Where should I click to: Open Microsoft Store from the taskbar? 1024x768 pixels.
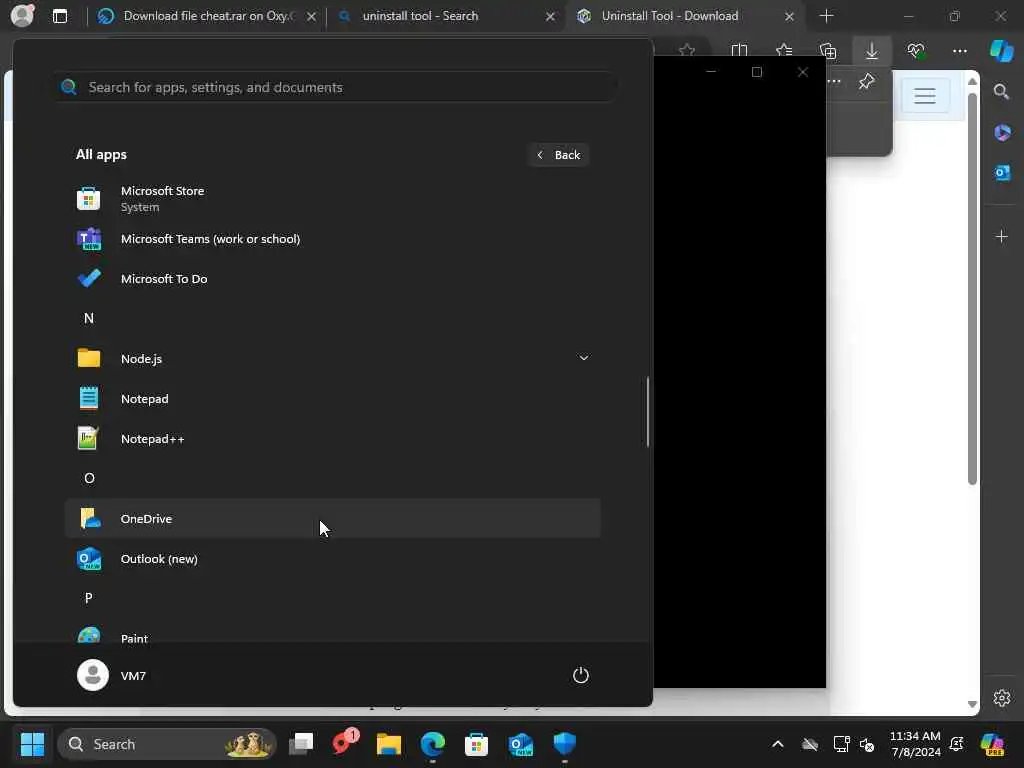coord(476,744)
